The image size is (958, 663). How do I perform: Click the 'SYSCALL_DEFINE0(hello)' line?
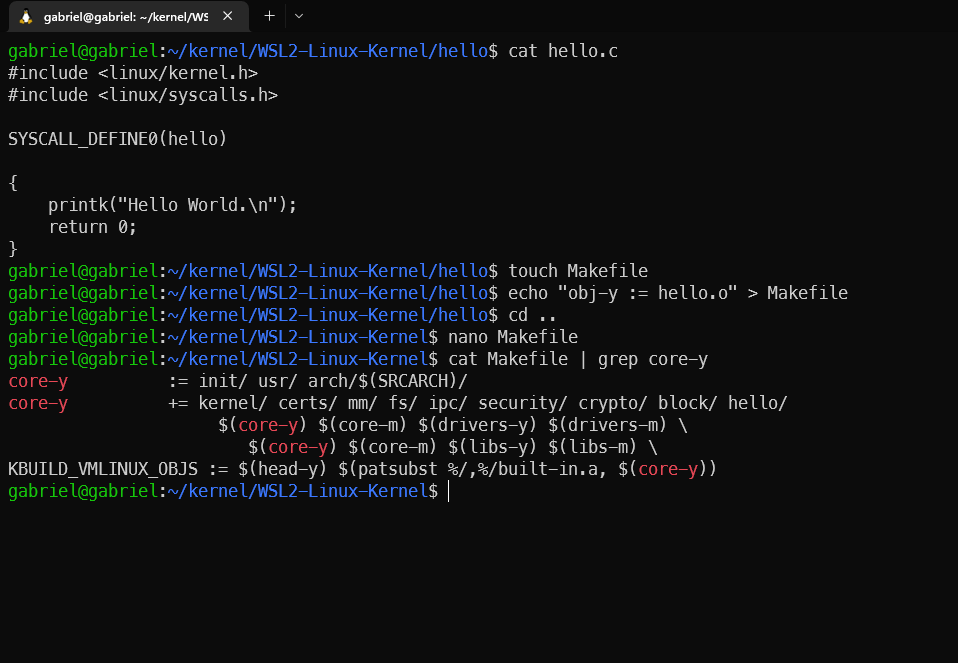(117, 139)
